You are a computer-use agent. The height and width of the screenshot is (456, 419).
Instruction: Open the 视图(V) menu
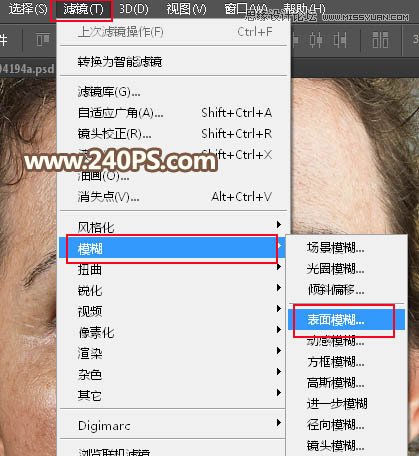coord(186,9)
